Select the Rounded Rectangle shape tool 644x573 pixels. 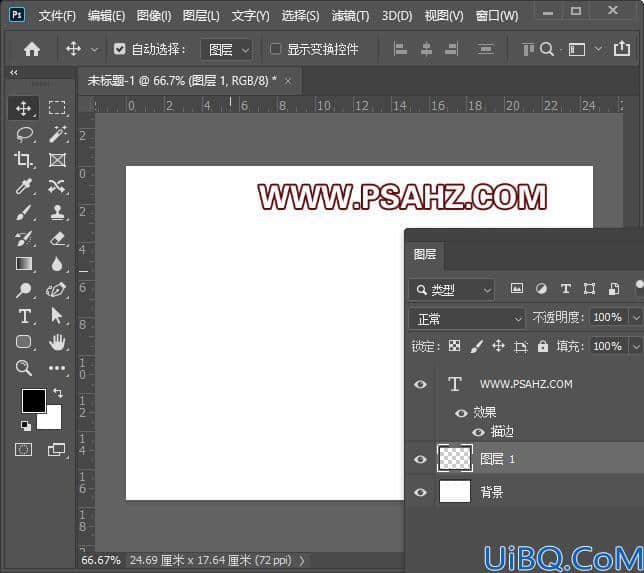[x=23, y=342]
